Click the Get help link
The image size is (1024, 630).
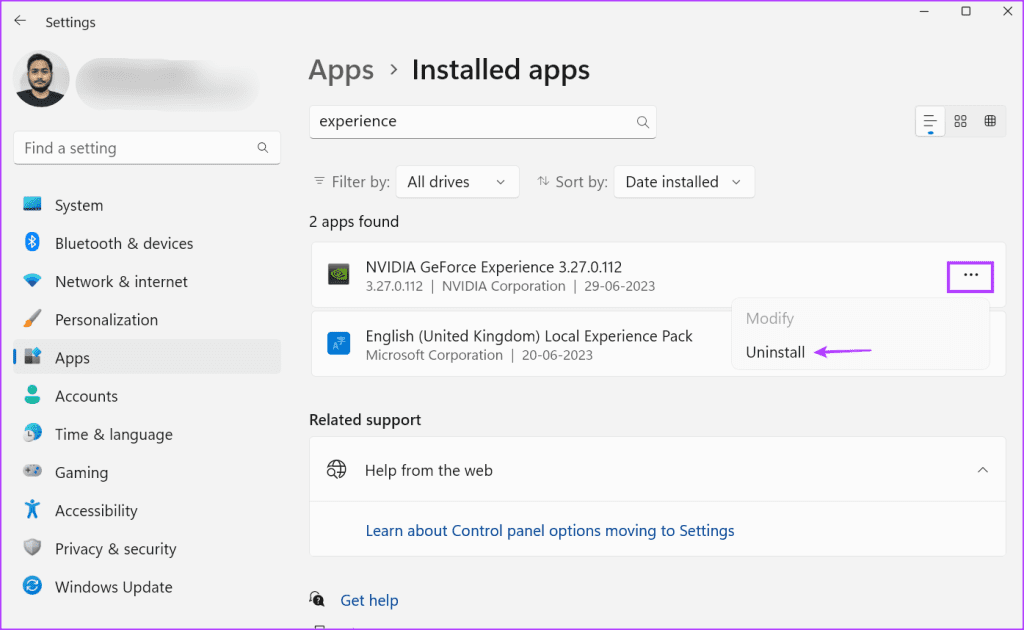[x=369, y=600]
